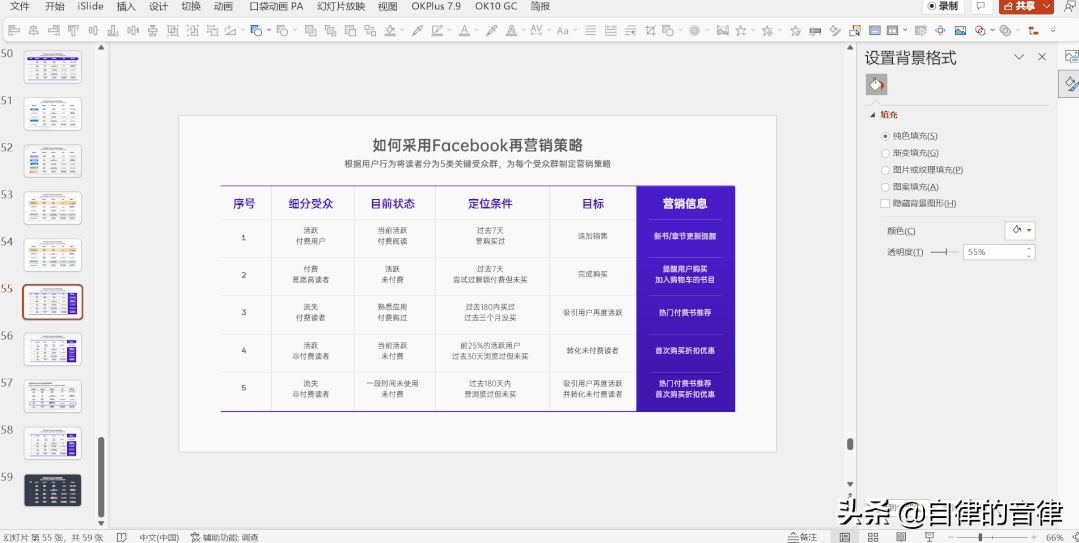Select slide 56 thumbnail

tap(53, 349)
